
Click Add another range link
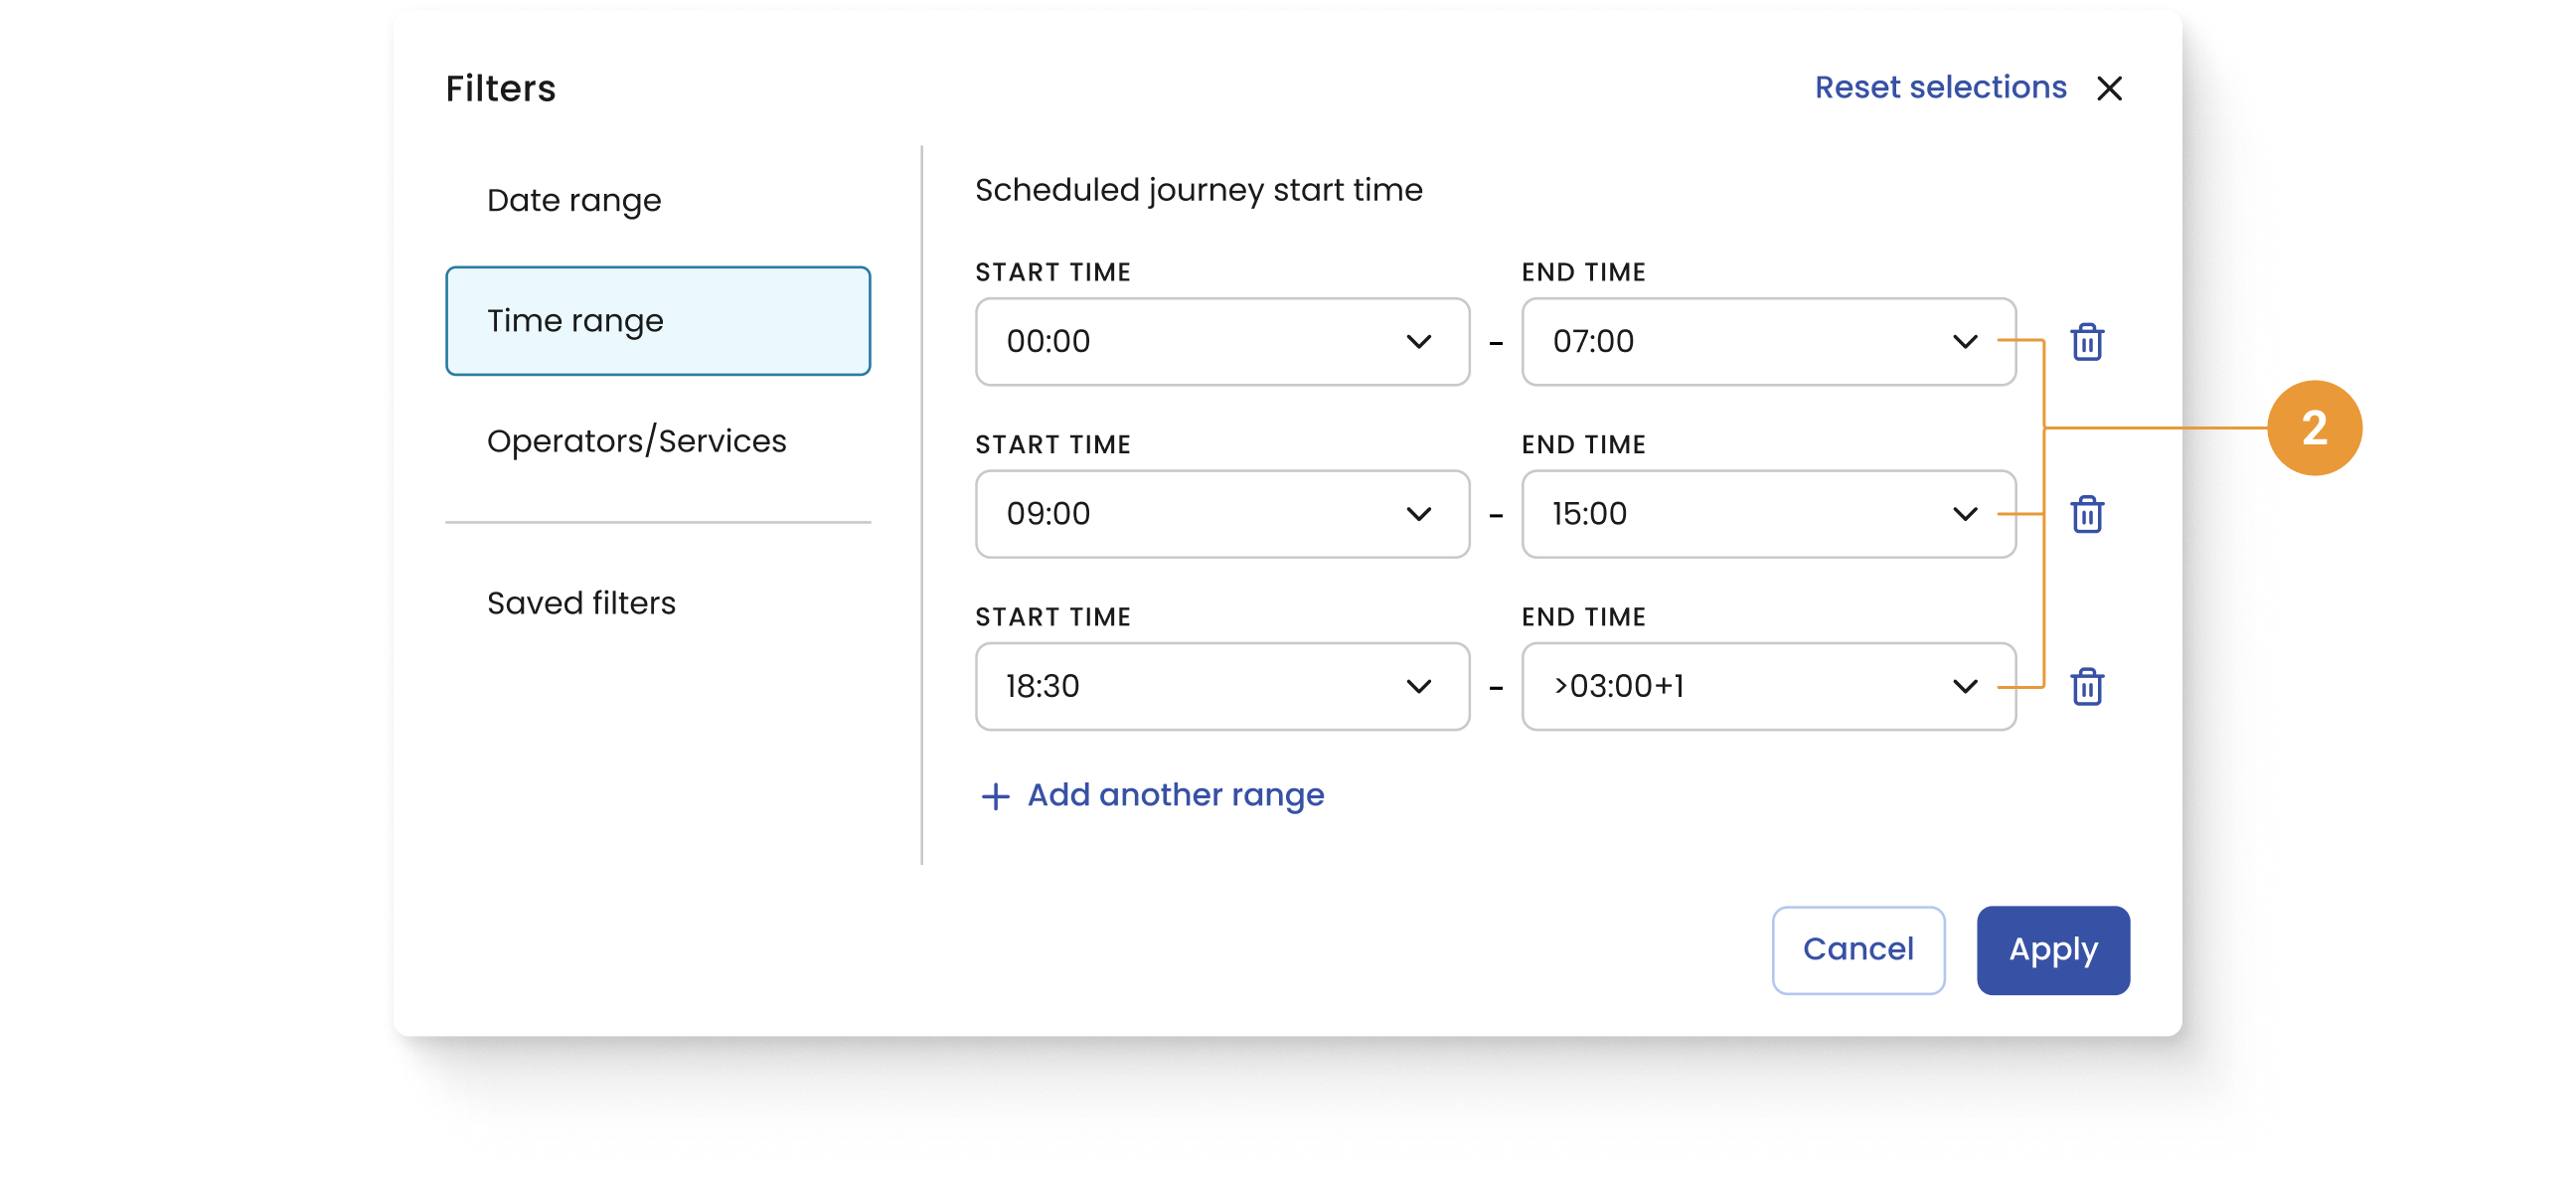pos(1175,795)
